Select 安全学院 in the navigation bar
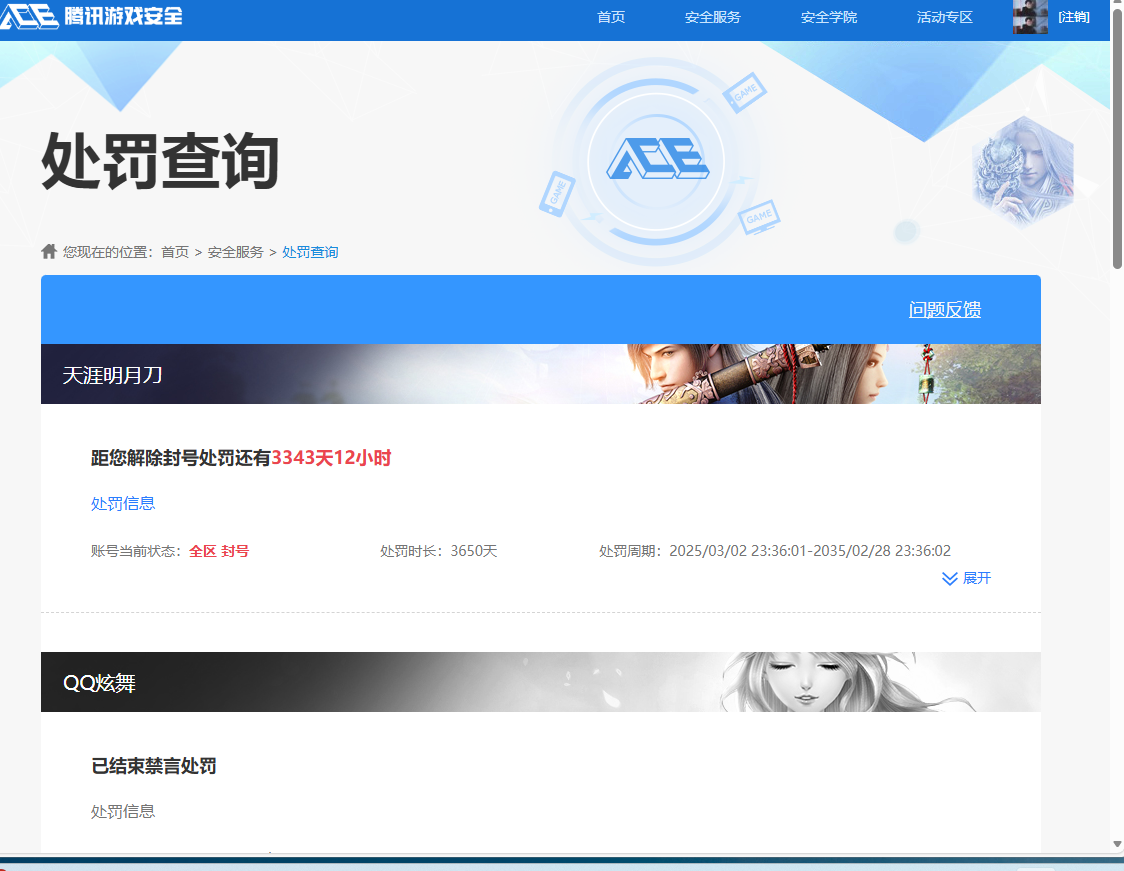Screen dimensions: 1124x871 coord(828,17)
